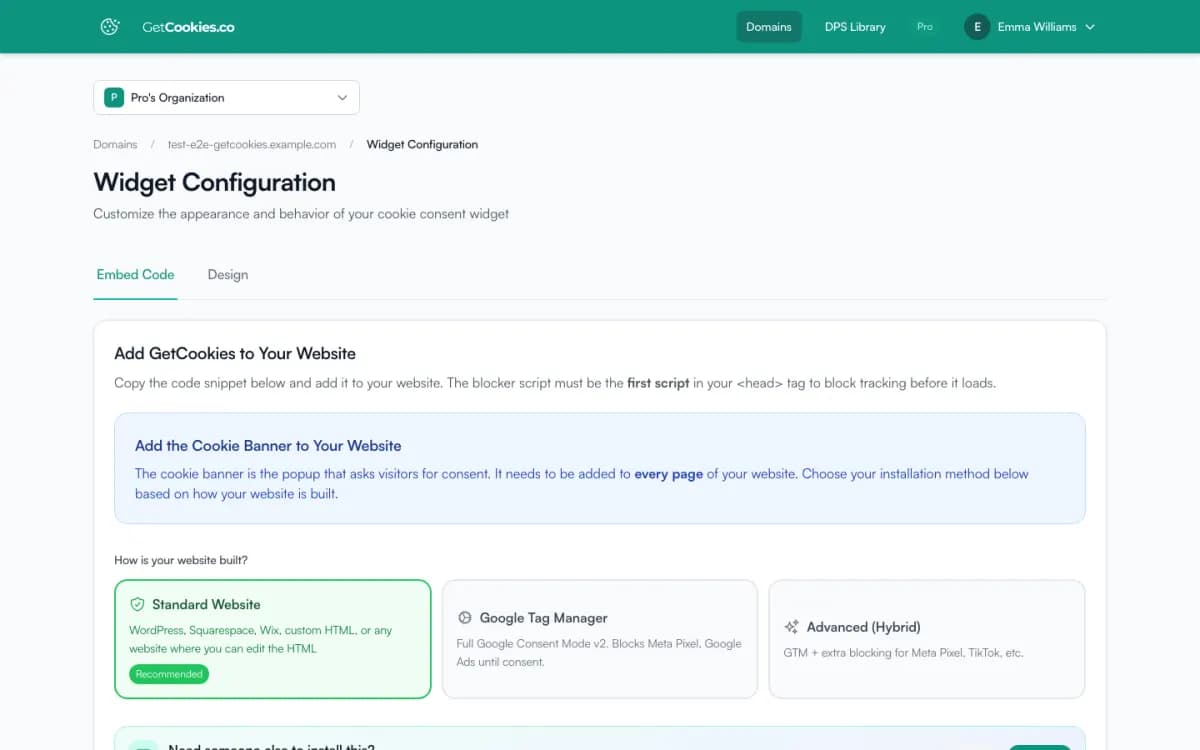Click the Recommended badge
Screen dimensions: 1200x750
tap(169, 674)
